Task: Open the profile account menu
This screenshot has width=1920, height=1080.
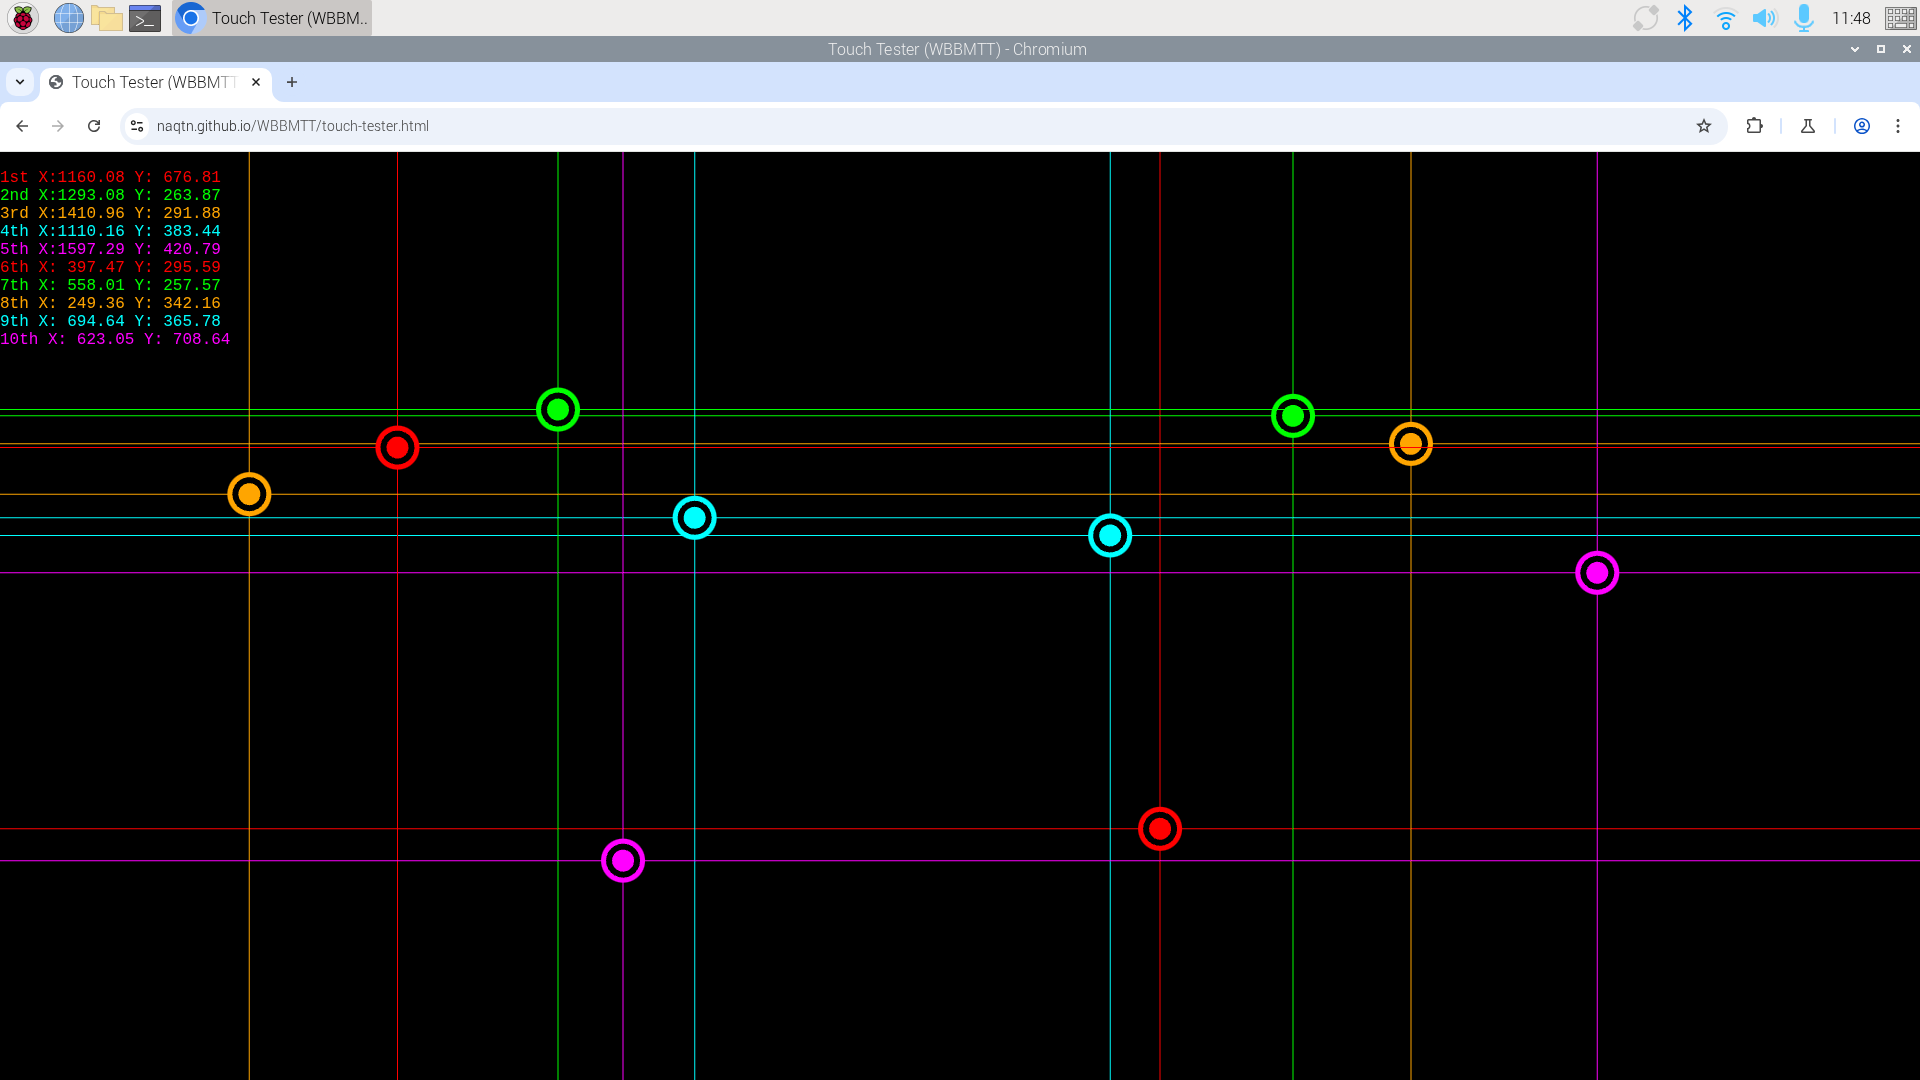Action: pos(1862,126)
